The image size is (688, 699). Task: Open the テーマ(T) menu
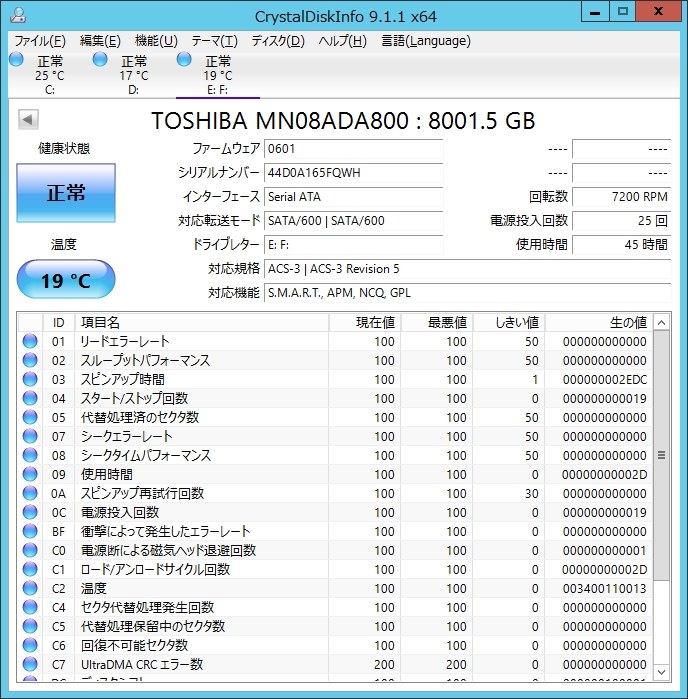214,41
